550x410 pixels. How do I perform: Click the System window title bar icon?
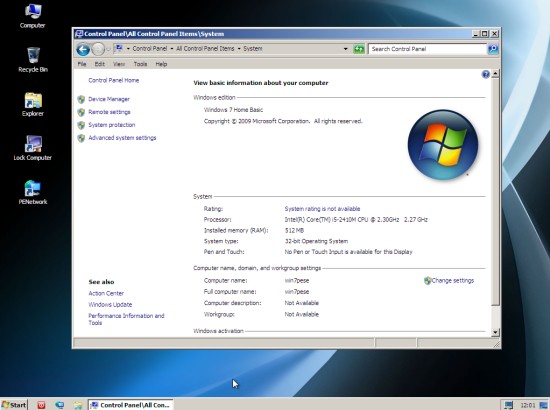coord(79,34)
